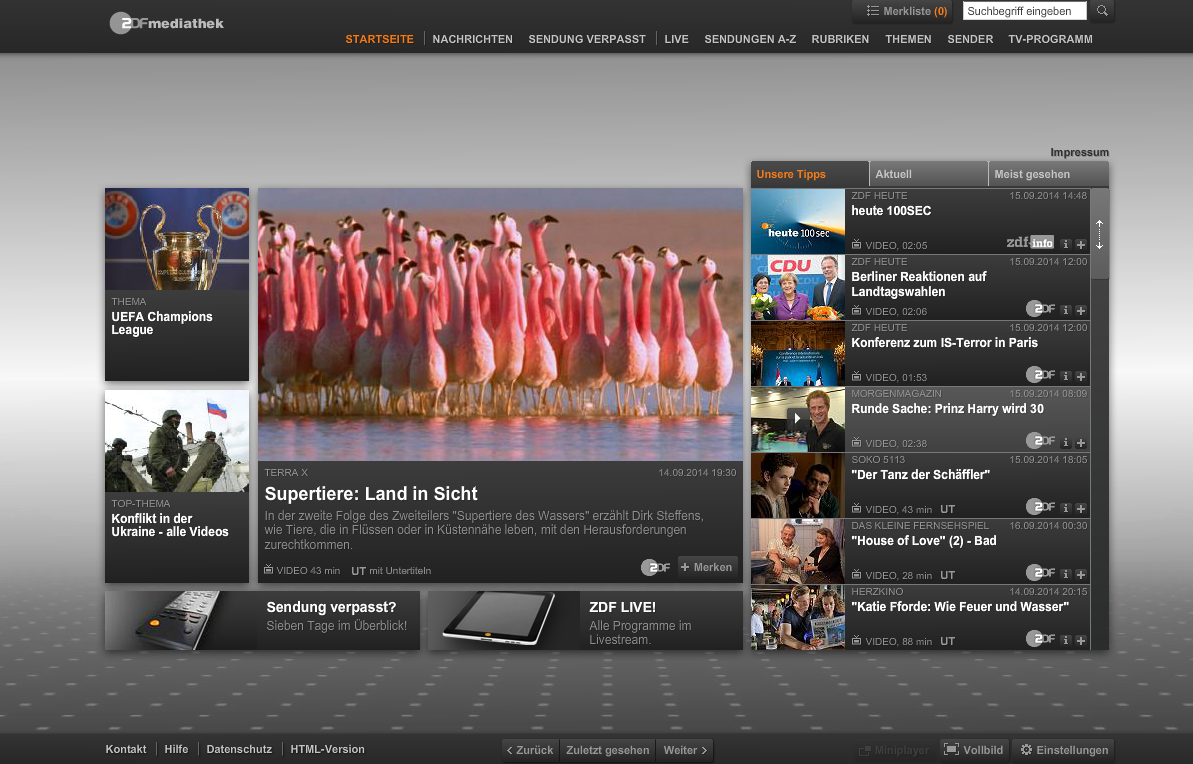Click 'Konferenz zum IS-Terror in Paris' title
The width and height of the screenshot is (1193, 764).
(x=944, y=342)
